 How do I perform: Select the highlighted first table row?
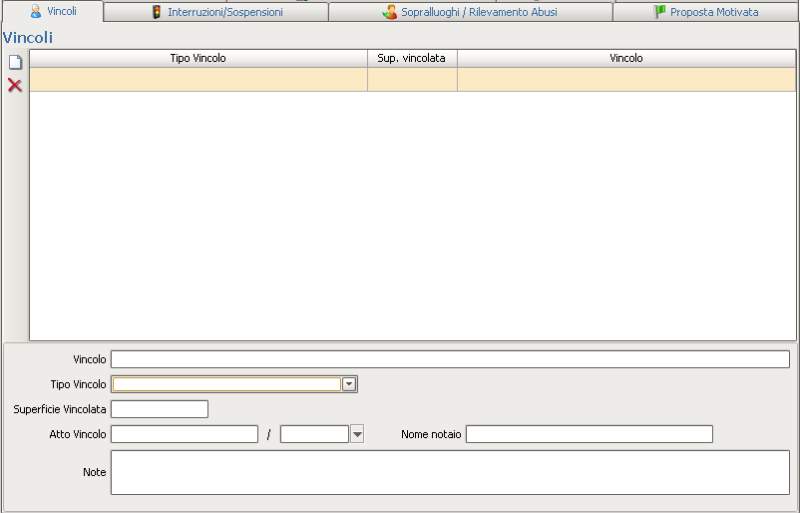(413, 80)
